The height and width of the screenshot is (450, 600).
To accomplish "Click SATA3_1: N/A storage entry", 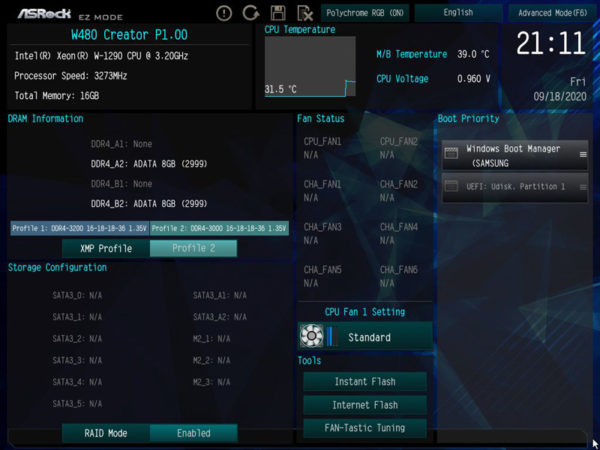I will [x=77, y=317].
